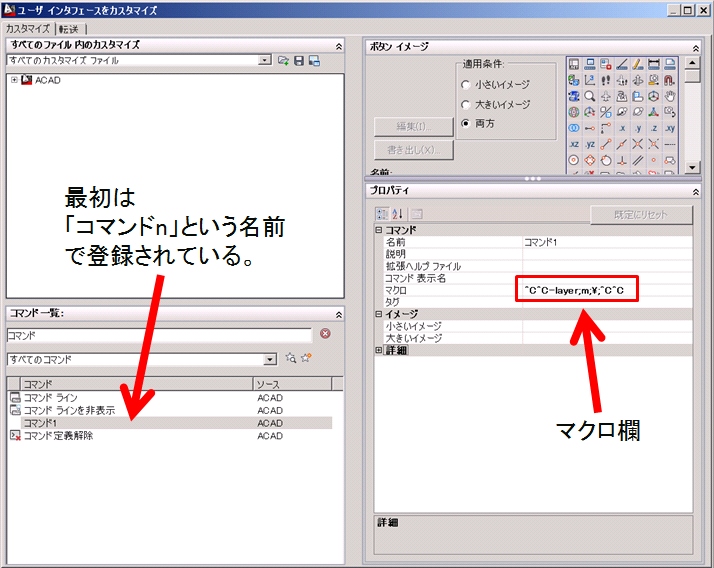The image size is (714, 568).
Task: Click the find command star-magnifier icon
Action: pos(291,358)
